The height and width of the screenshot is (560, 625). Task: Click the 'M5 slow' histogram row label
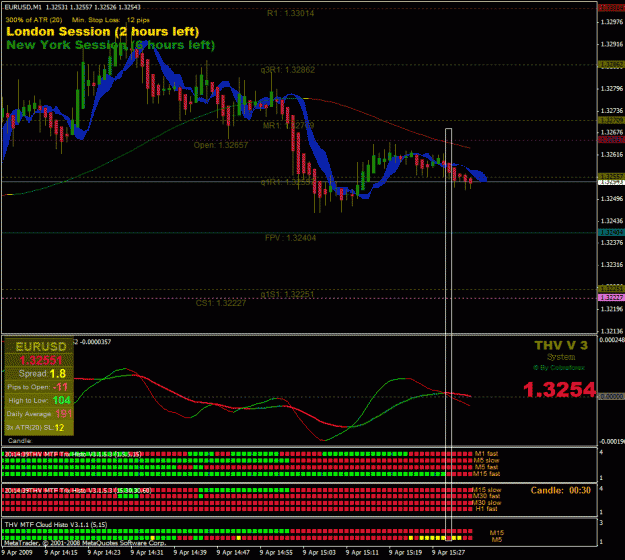pyautogui.click(x=486, y=460)
